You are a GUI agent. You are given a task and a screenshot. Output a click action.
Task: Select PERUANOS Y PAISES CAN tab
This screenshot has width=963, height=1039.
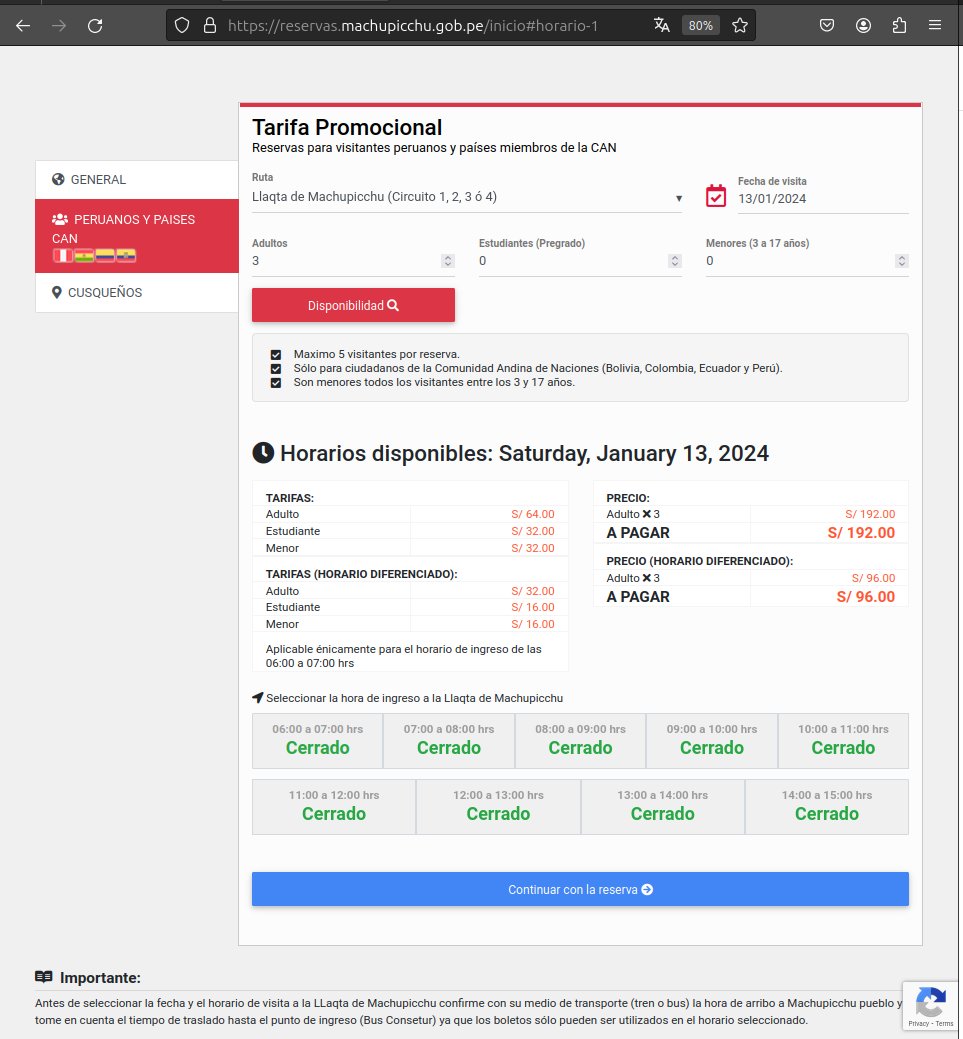click(x=137, y=236)
